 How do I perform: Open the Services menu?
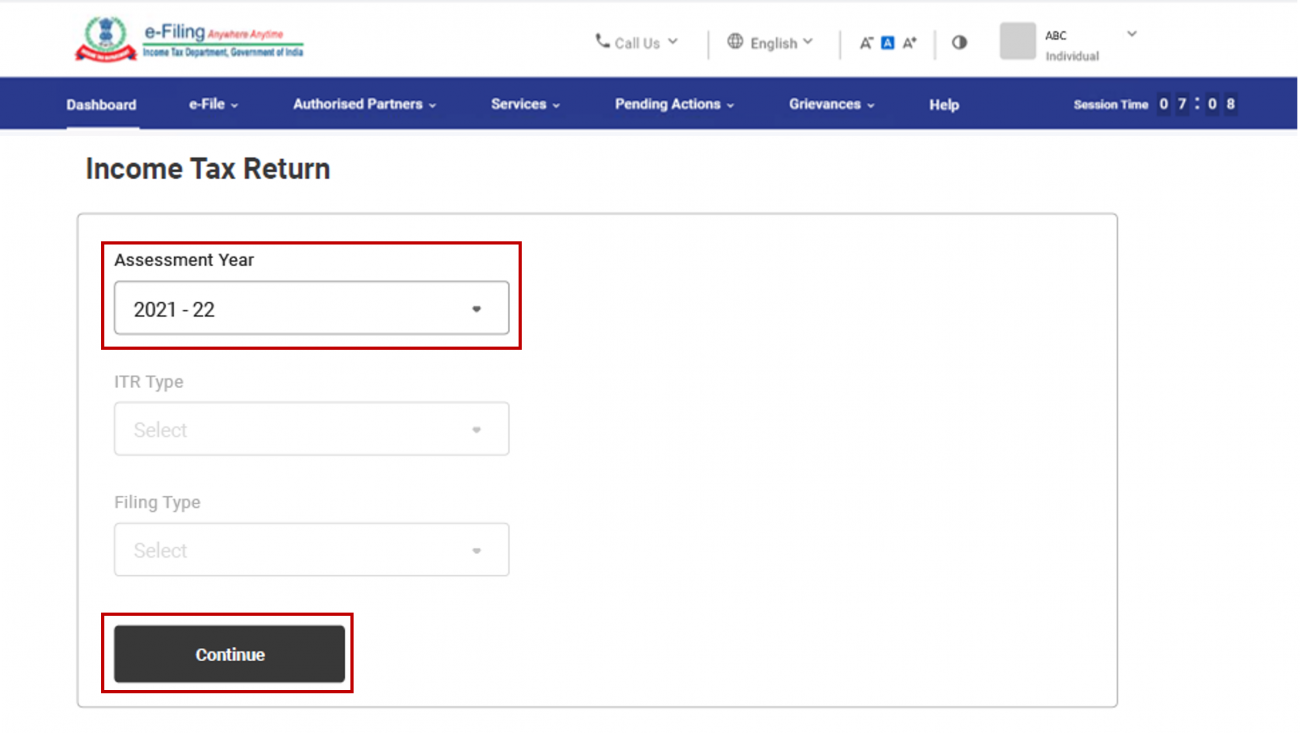coord(524,103)
